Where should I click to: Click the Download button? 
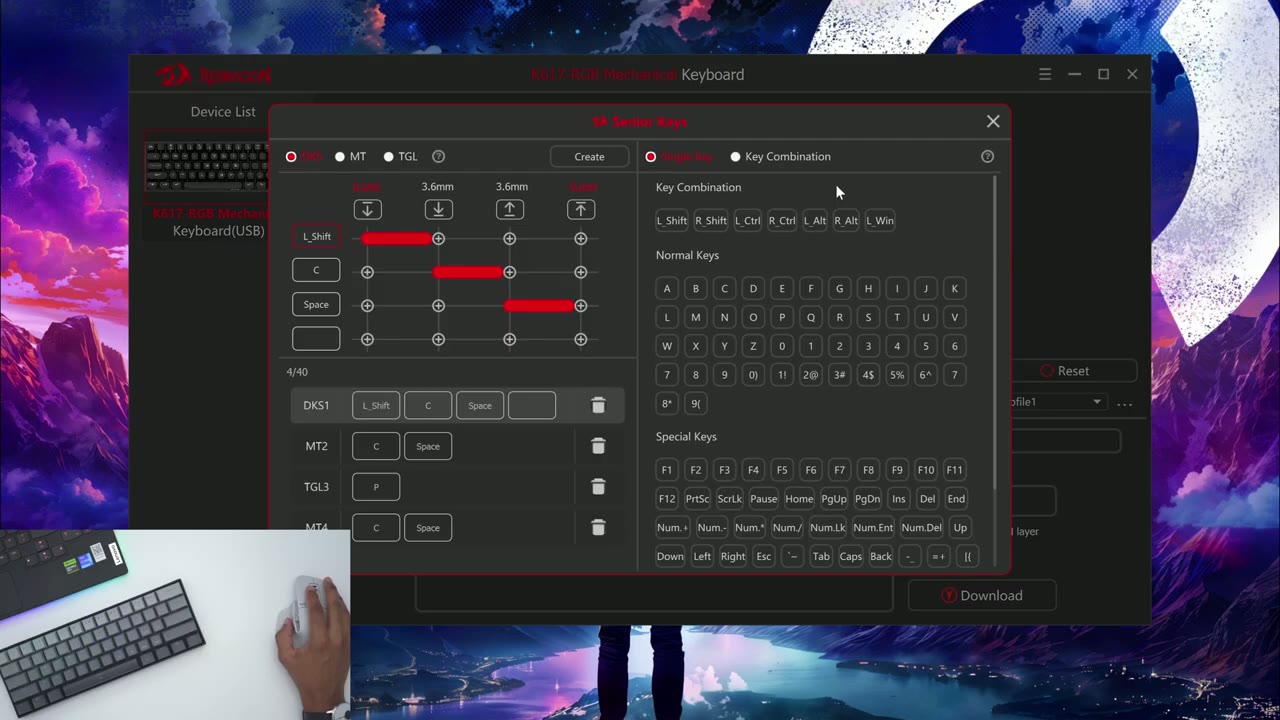pos(982,595)
